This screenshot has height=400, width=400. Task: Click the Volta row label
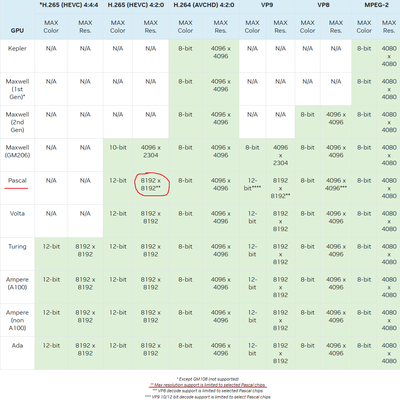[x=17, y=213]
